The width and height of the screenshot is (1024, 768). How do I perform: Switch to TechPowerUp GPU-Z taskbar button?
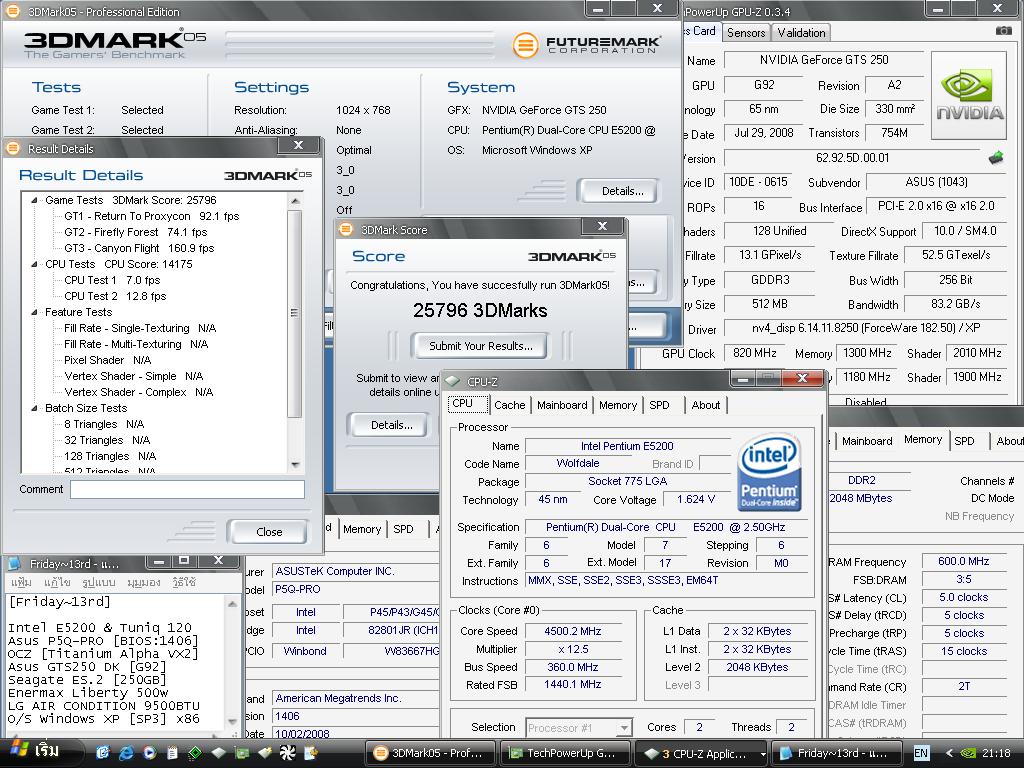(x=566, y=753)
